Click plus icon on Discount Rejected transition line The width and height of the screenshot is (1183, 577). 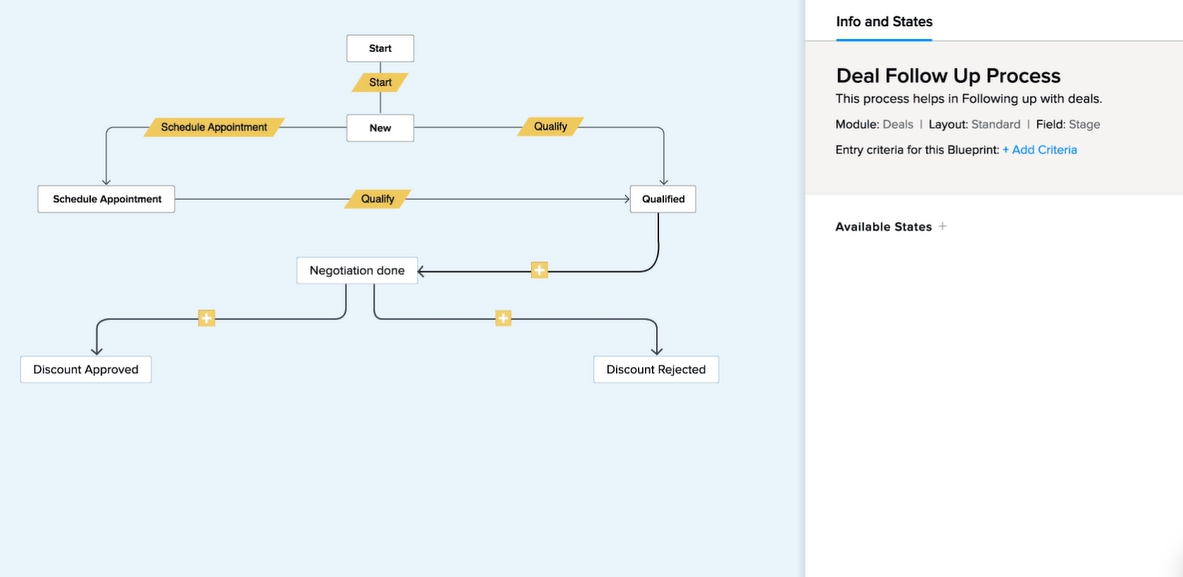click(x=503, y=318)
